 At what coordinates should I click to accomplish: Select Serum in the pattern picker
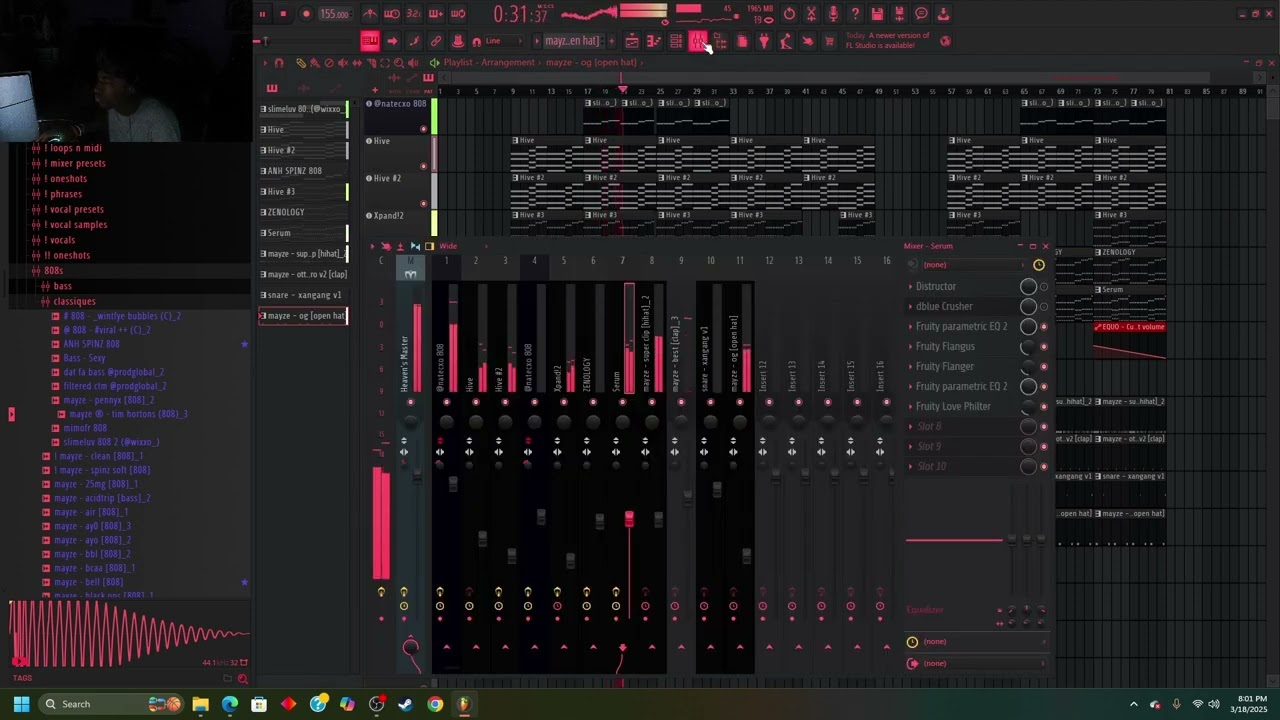303,233
